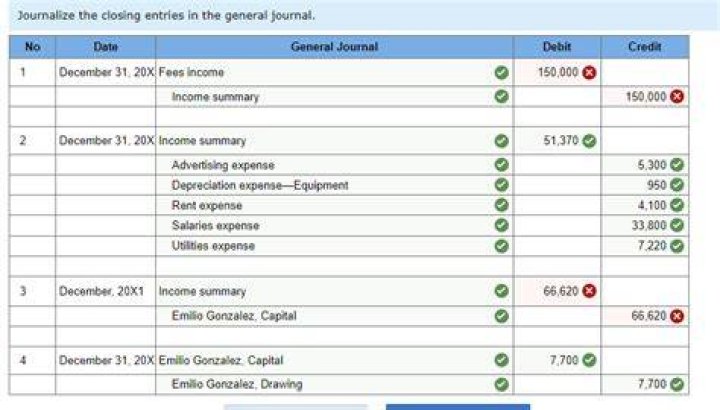Click entry number 4 in No column
The width and height of the screenshot is (720, 410).
22,360
